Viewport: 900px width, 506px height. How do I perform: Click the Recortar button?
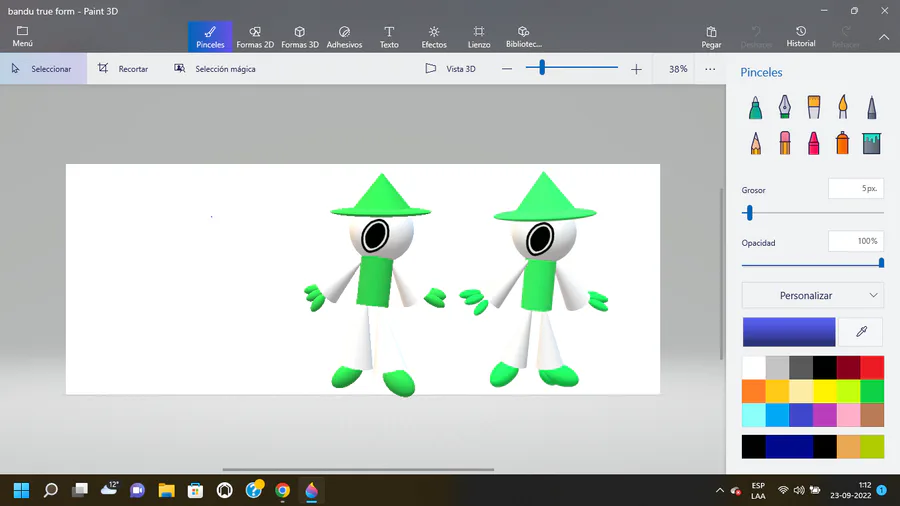(123, 69)
